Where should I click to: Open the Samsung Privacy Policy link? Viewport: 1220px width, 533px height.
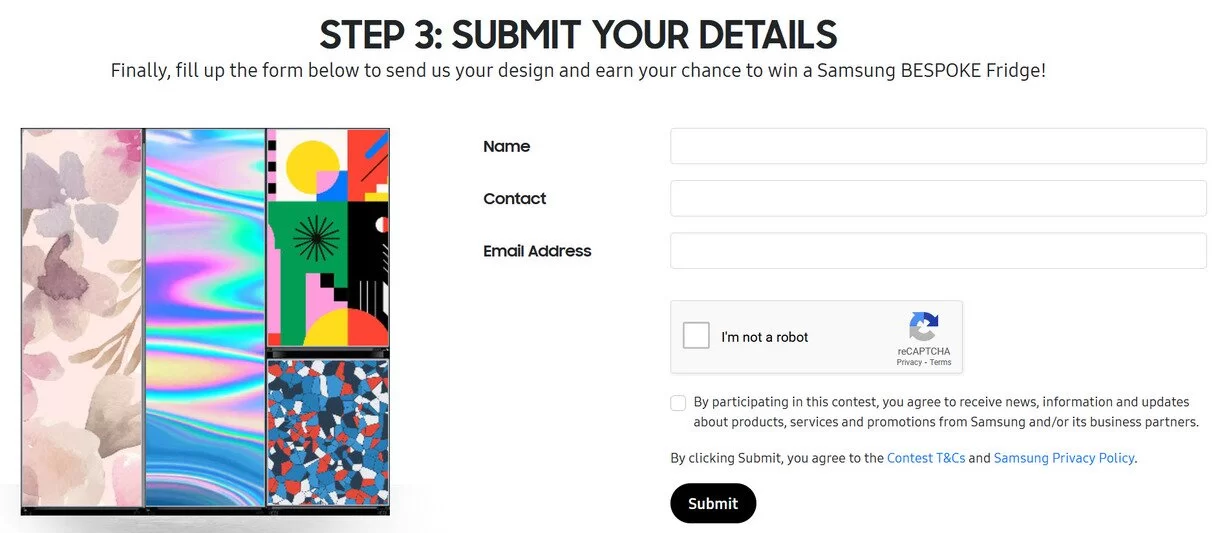point(1064,458)
